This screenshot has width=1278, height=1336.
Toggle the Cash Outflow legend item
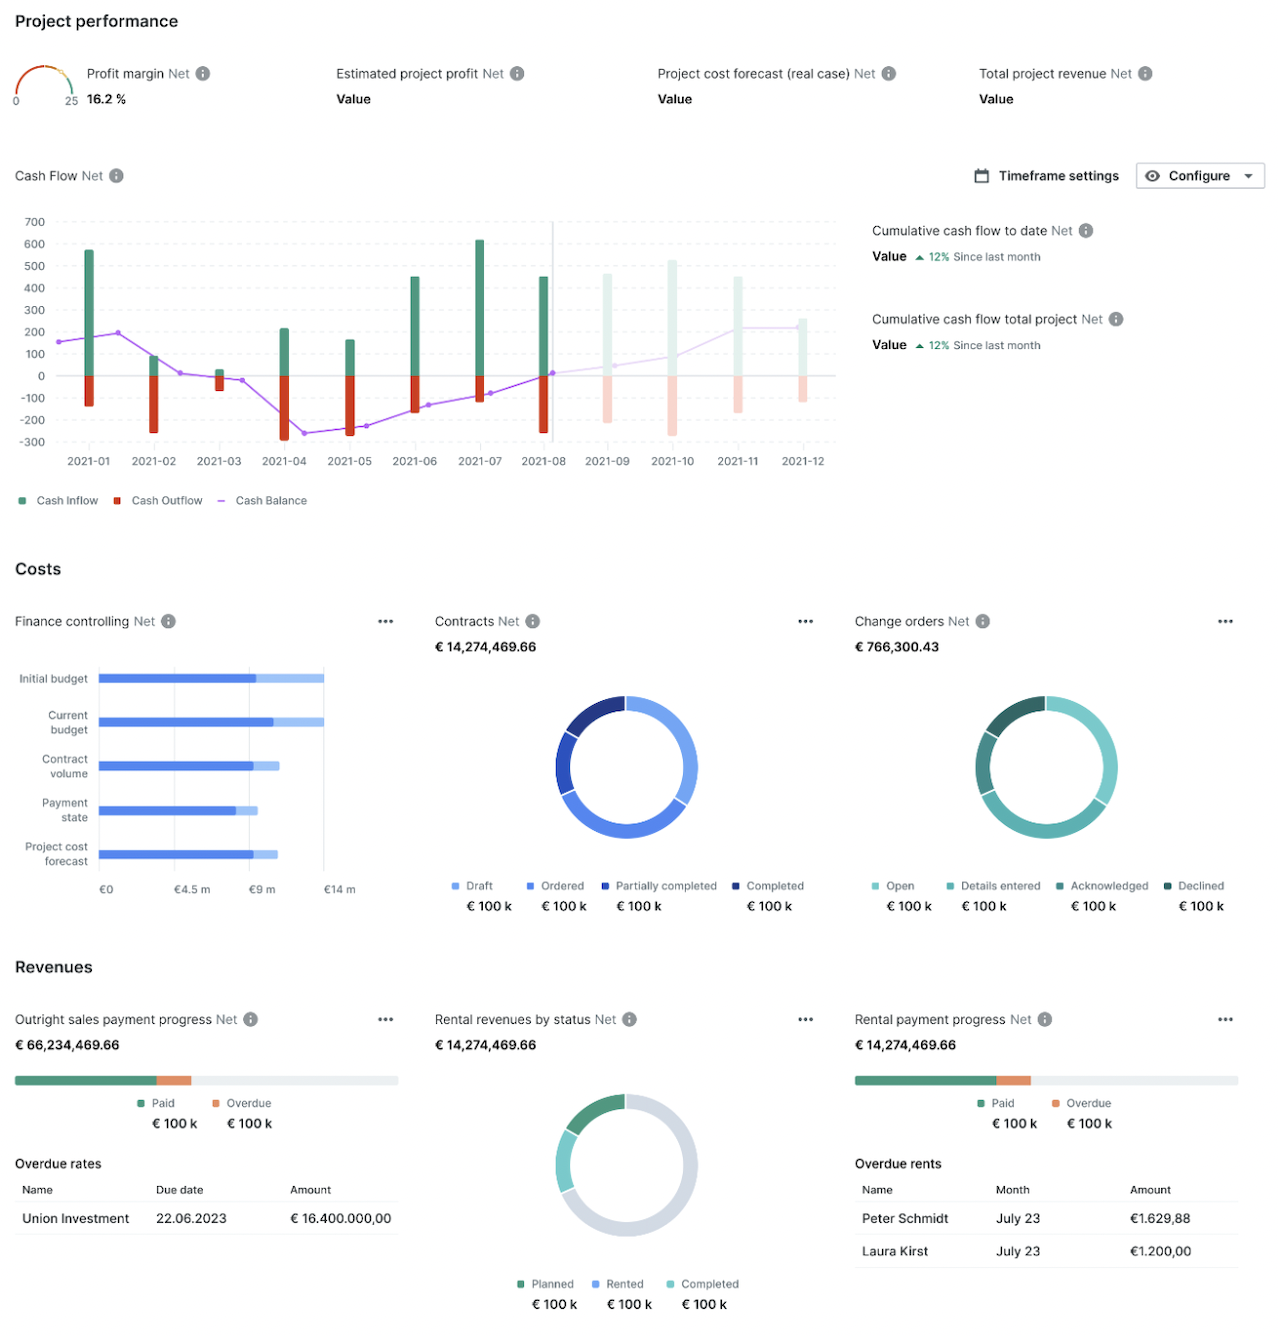tap(158, 500)
